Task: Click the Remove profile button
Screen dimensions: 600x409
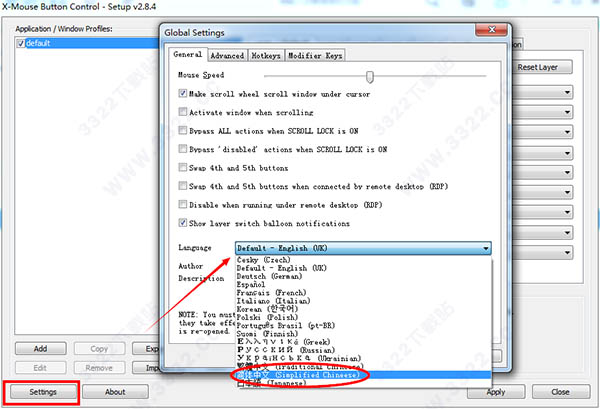Action: coord(99,368)
